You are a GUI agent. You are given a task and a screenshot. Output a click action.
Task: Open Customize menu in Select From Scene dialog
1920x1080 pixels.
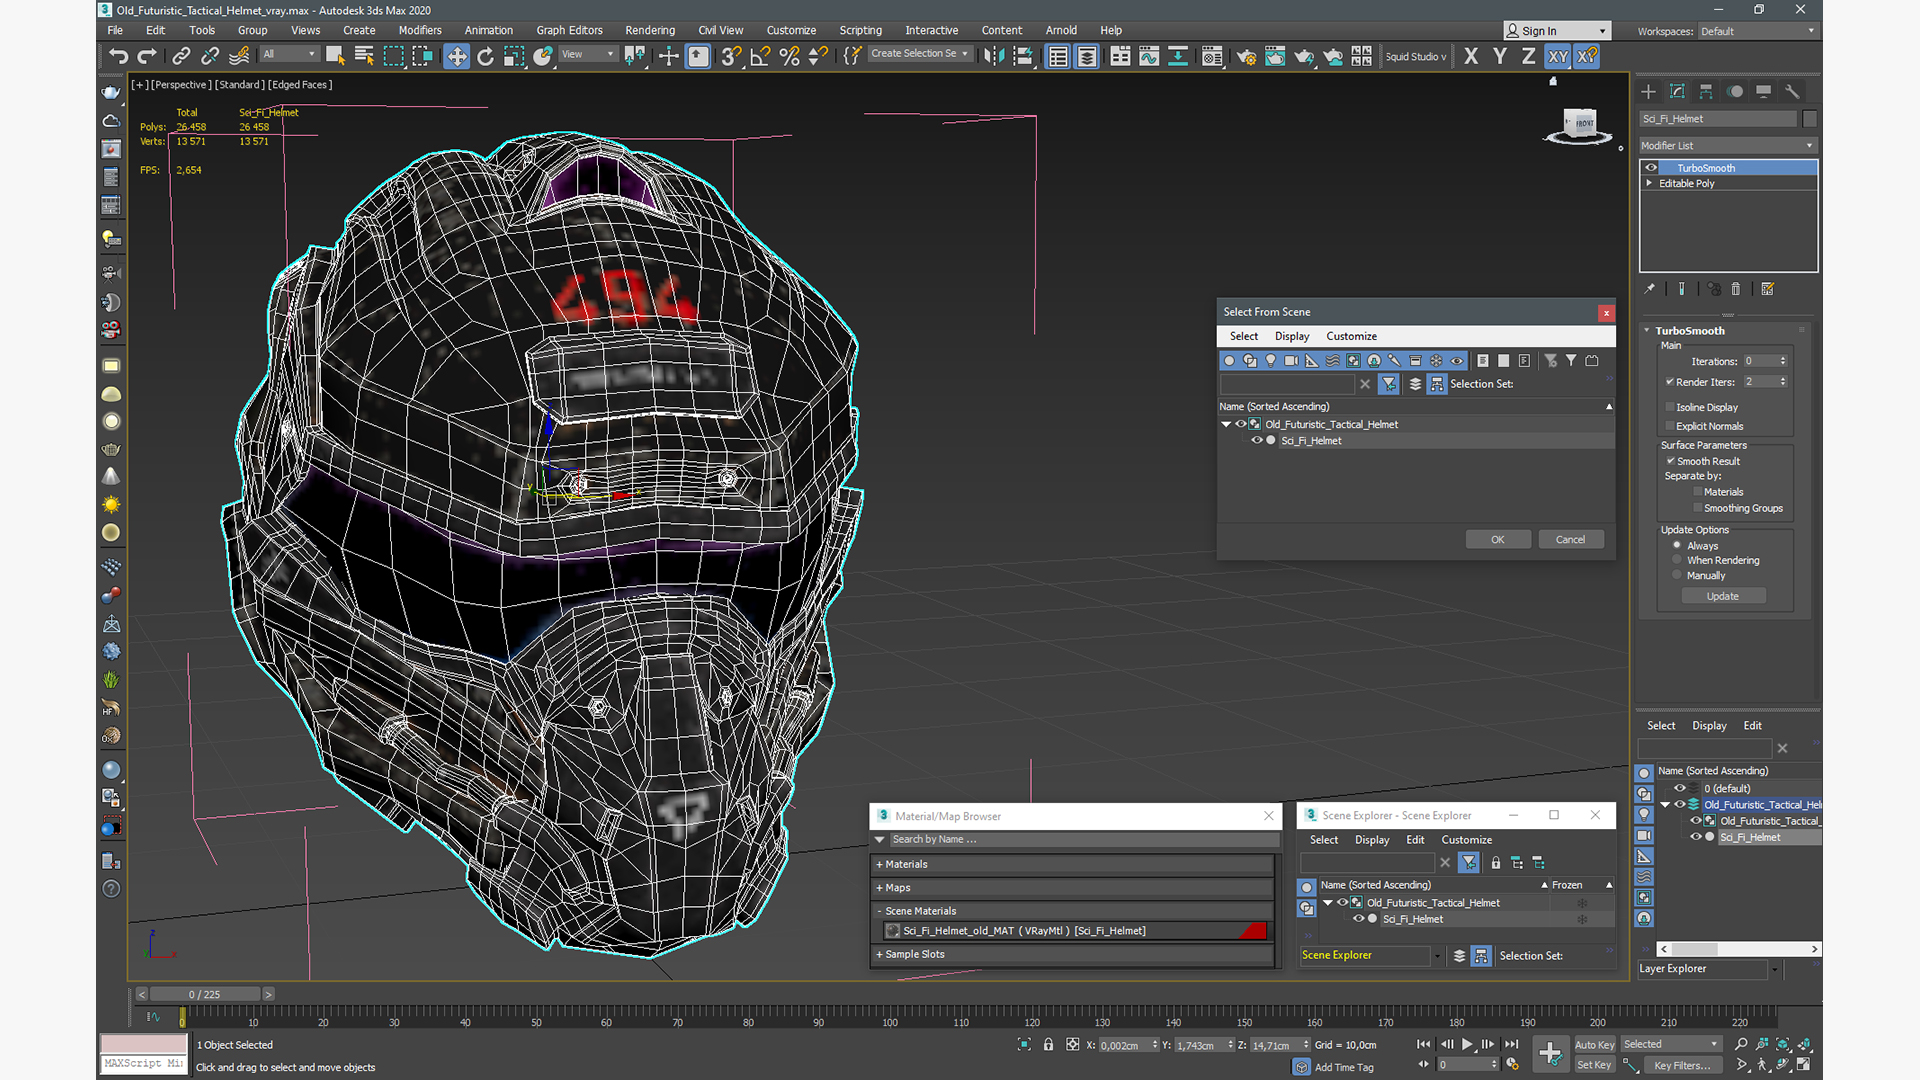point(1351,336)
